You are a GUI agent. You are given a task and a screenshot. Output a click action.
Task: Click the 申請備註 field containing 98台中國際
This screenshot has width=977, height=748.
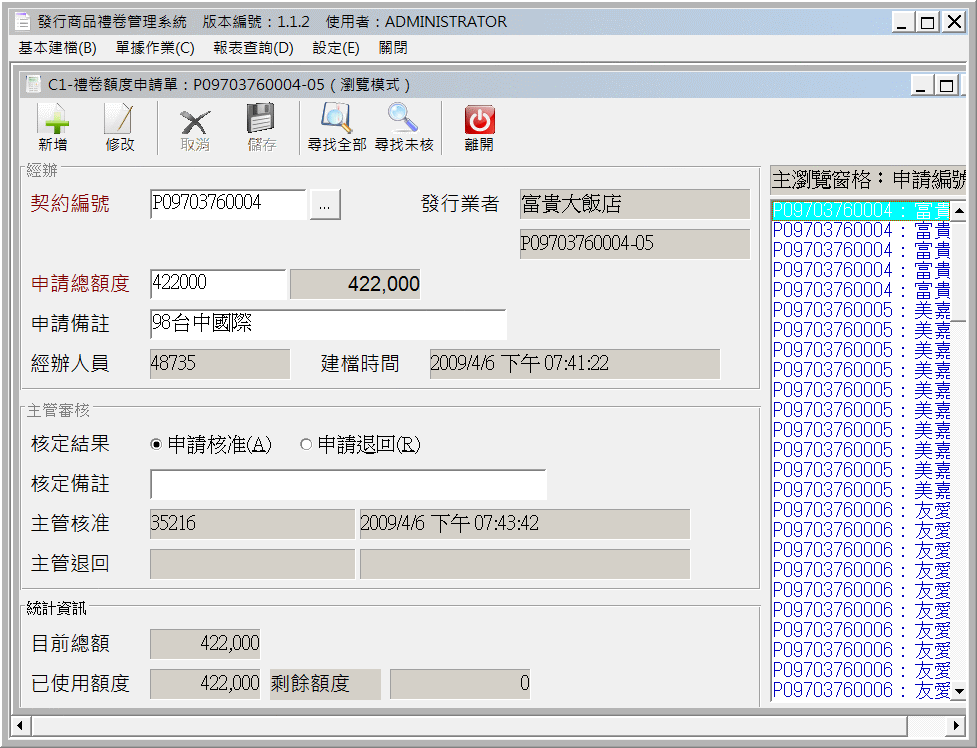point(328,324)
